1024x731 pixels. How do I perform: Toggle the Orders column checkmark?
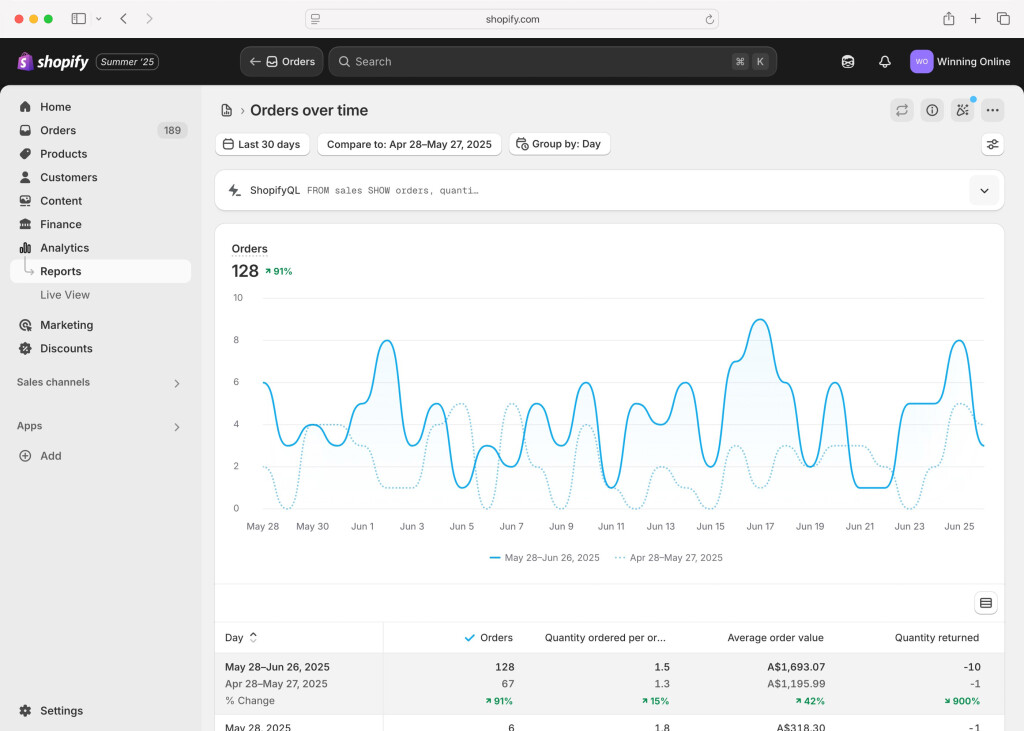pos(470,638)
